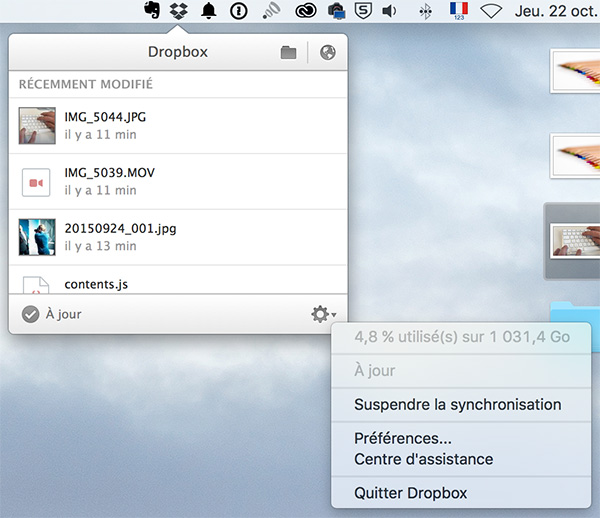Image resolution: width=600 pixels, height=518 pixels.
Task: Click the French flag input source icon
Action: pos(459,11)
